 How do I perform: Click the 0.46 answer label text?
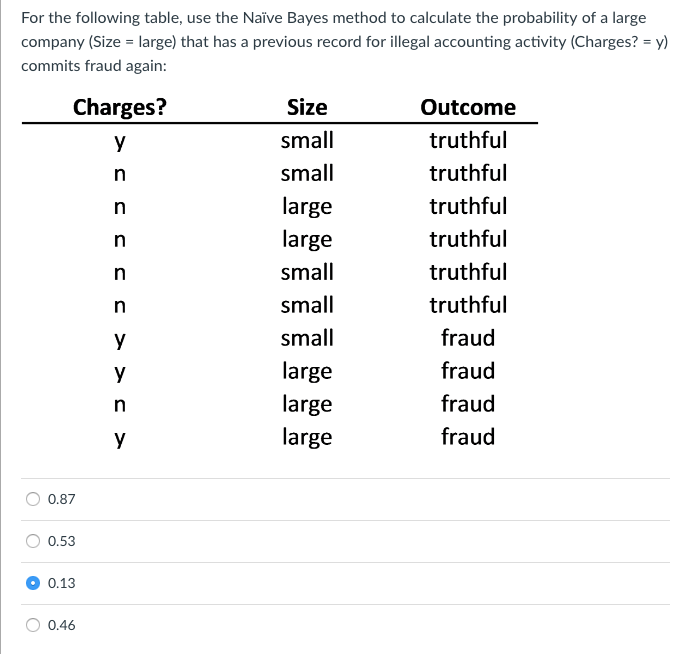(x=62, y=625)
